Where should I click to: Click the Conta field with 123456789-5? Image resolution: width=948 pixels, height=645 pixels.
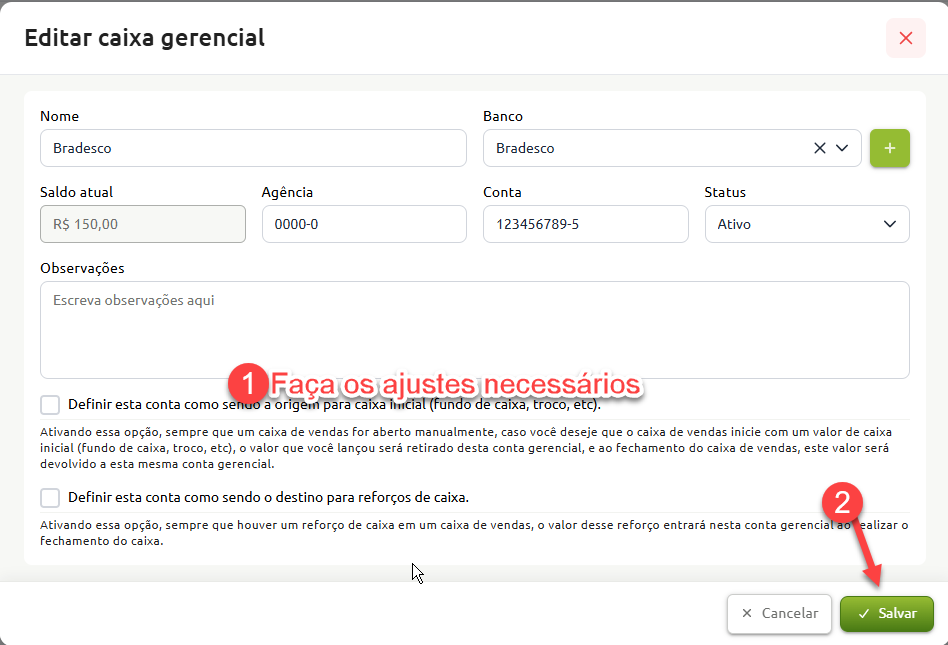585,224
